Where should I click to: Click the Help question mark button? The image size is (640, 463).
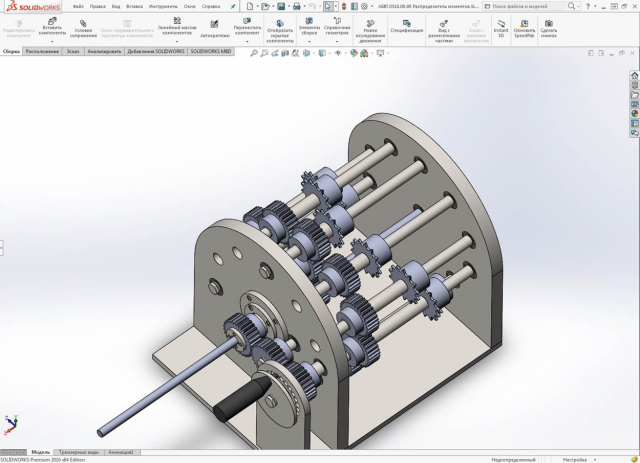(588, 7)
